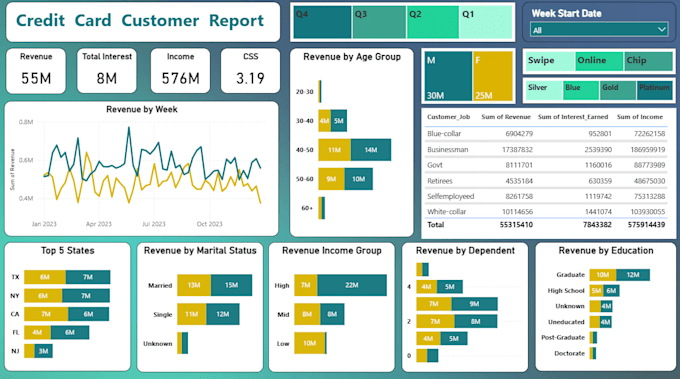
Task: Select the Q4 quarter slicer tile
Action: pyautogui.click(x=322, y=23)
